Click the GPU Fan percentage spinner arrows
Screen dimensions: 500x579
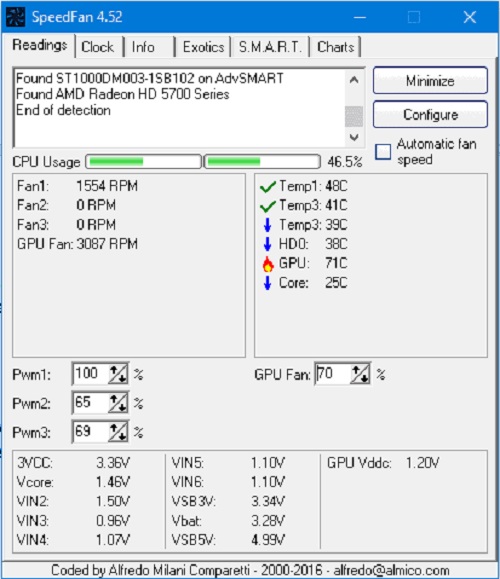[360, 374]
